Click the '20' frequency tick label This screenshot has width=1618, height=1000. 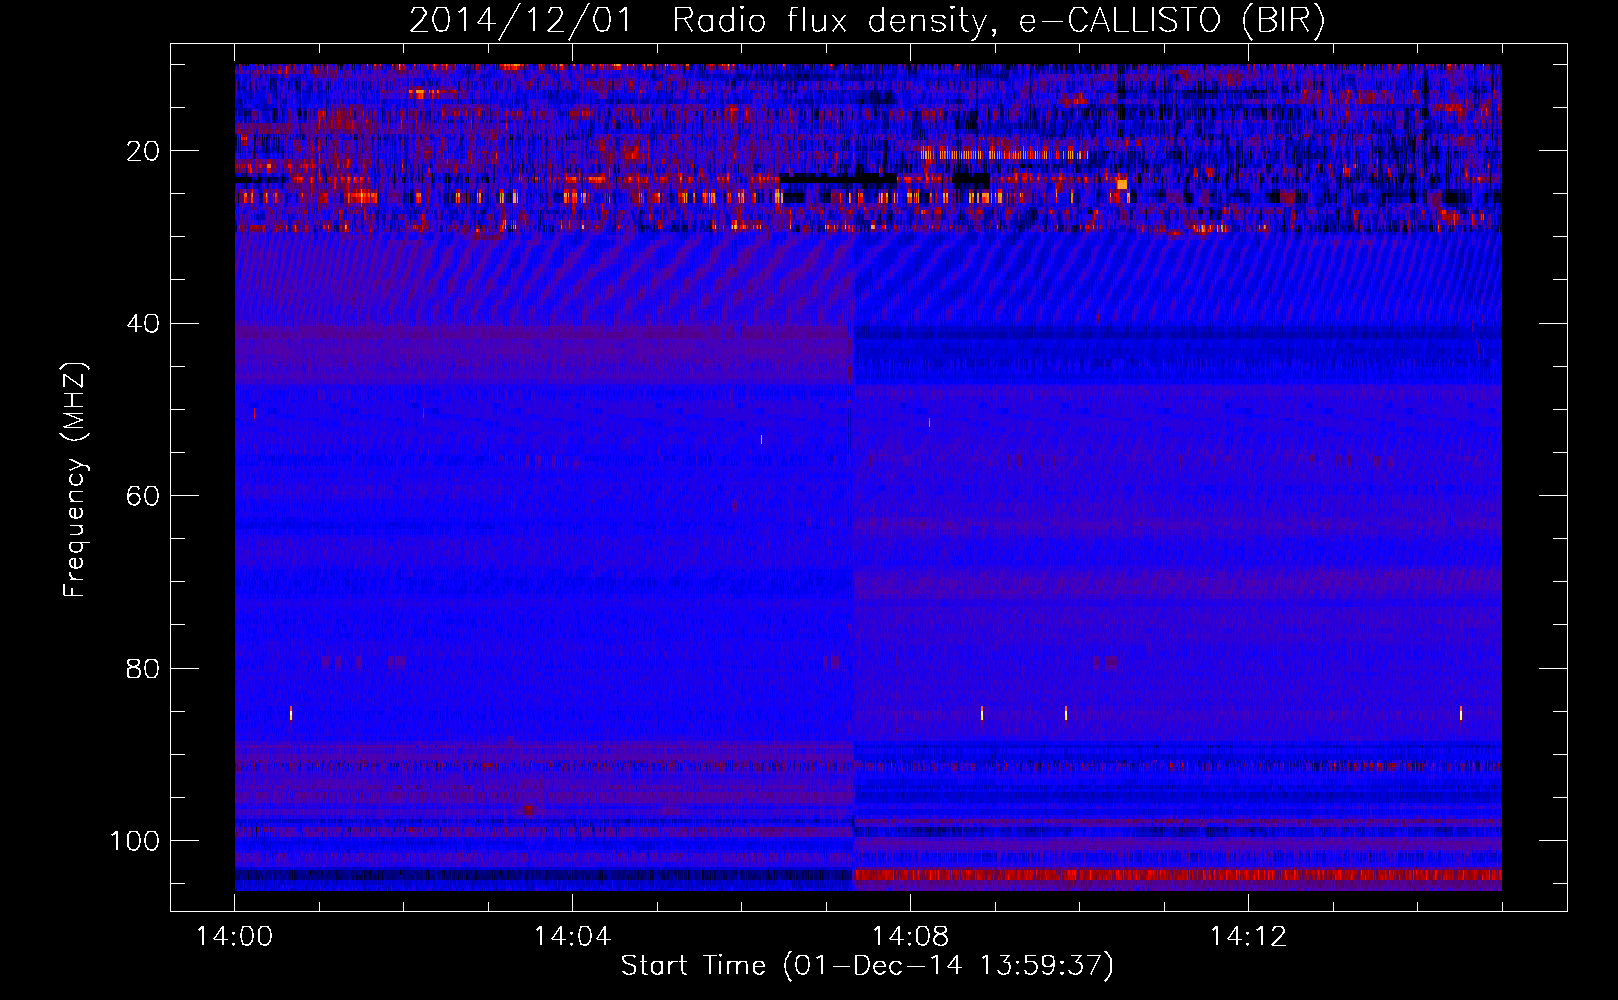(x=144, y=151)
